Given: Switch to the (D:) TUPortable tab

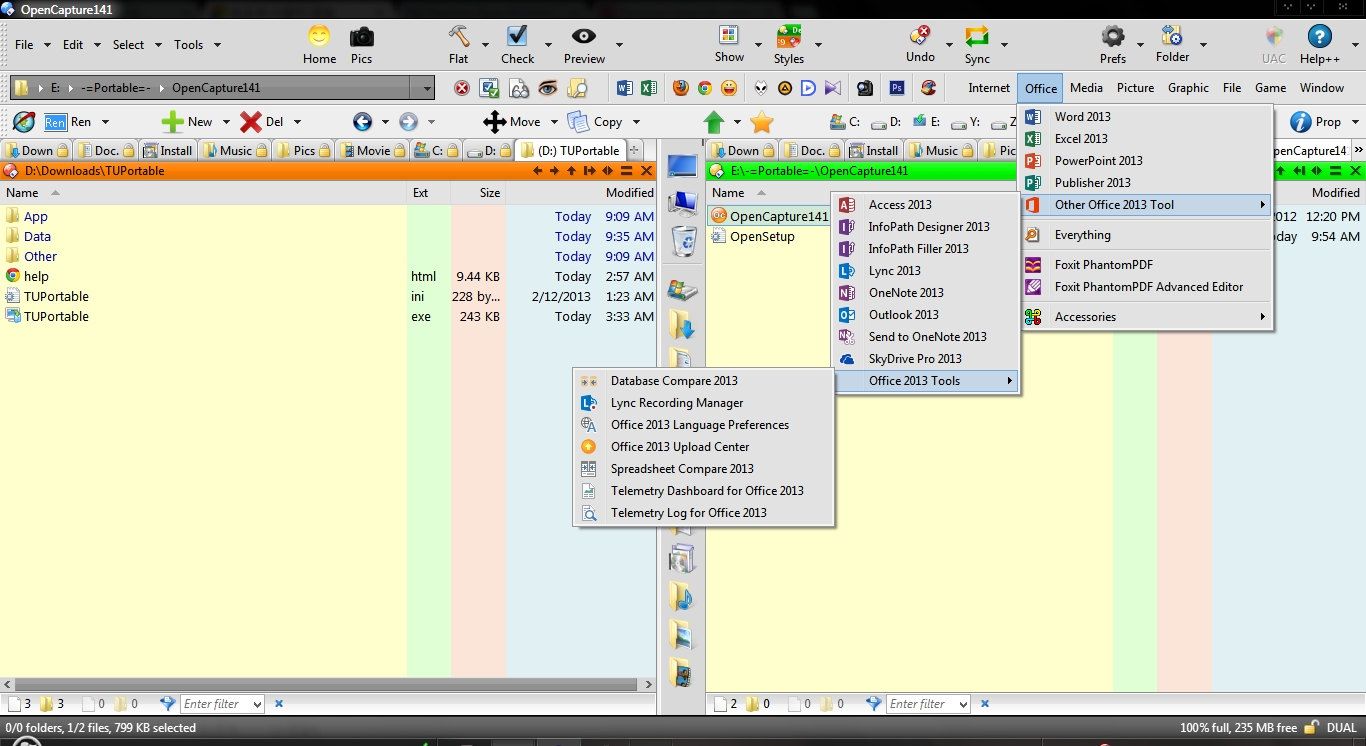Looking at the screenshot, I should 572,151.
